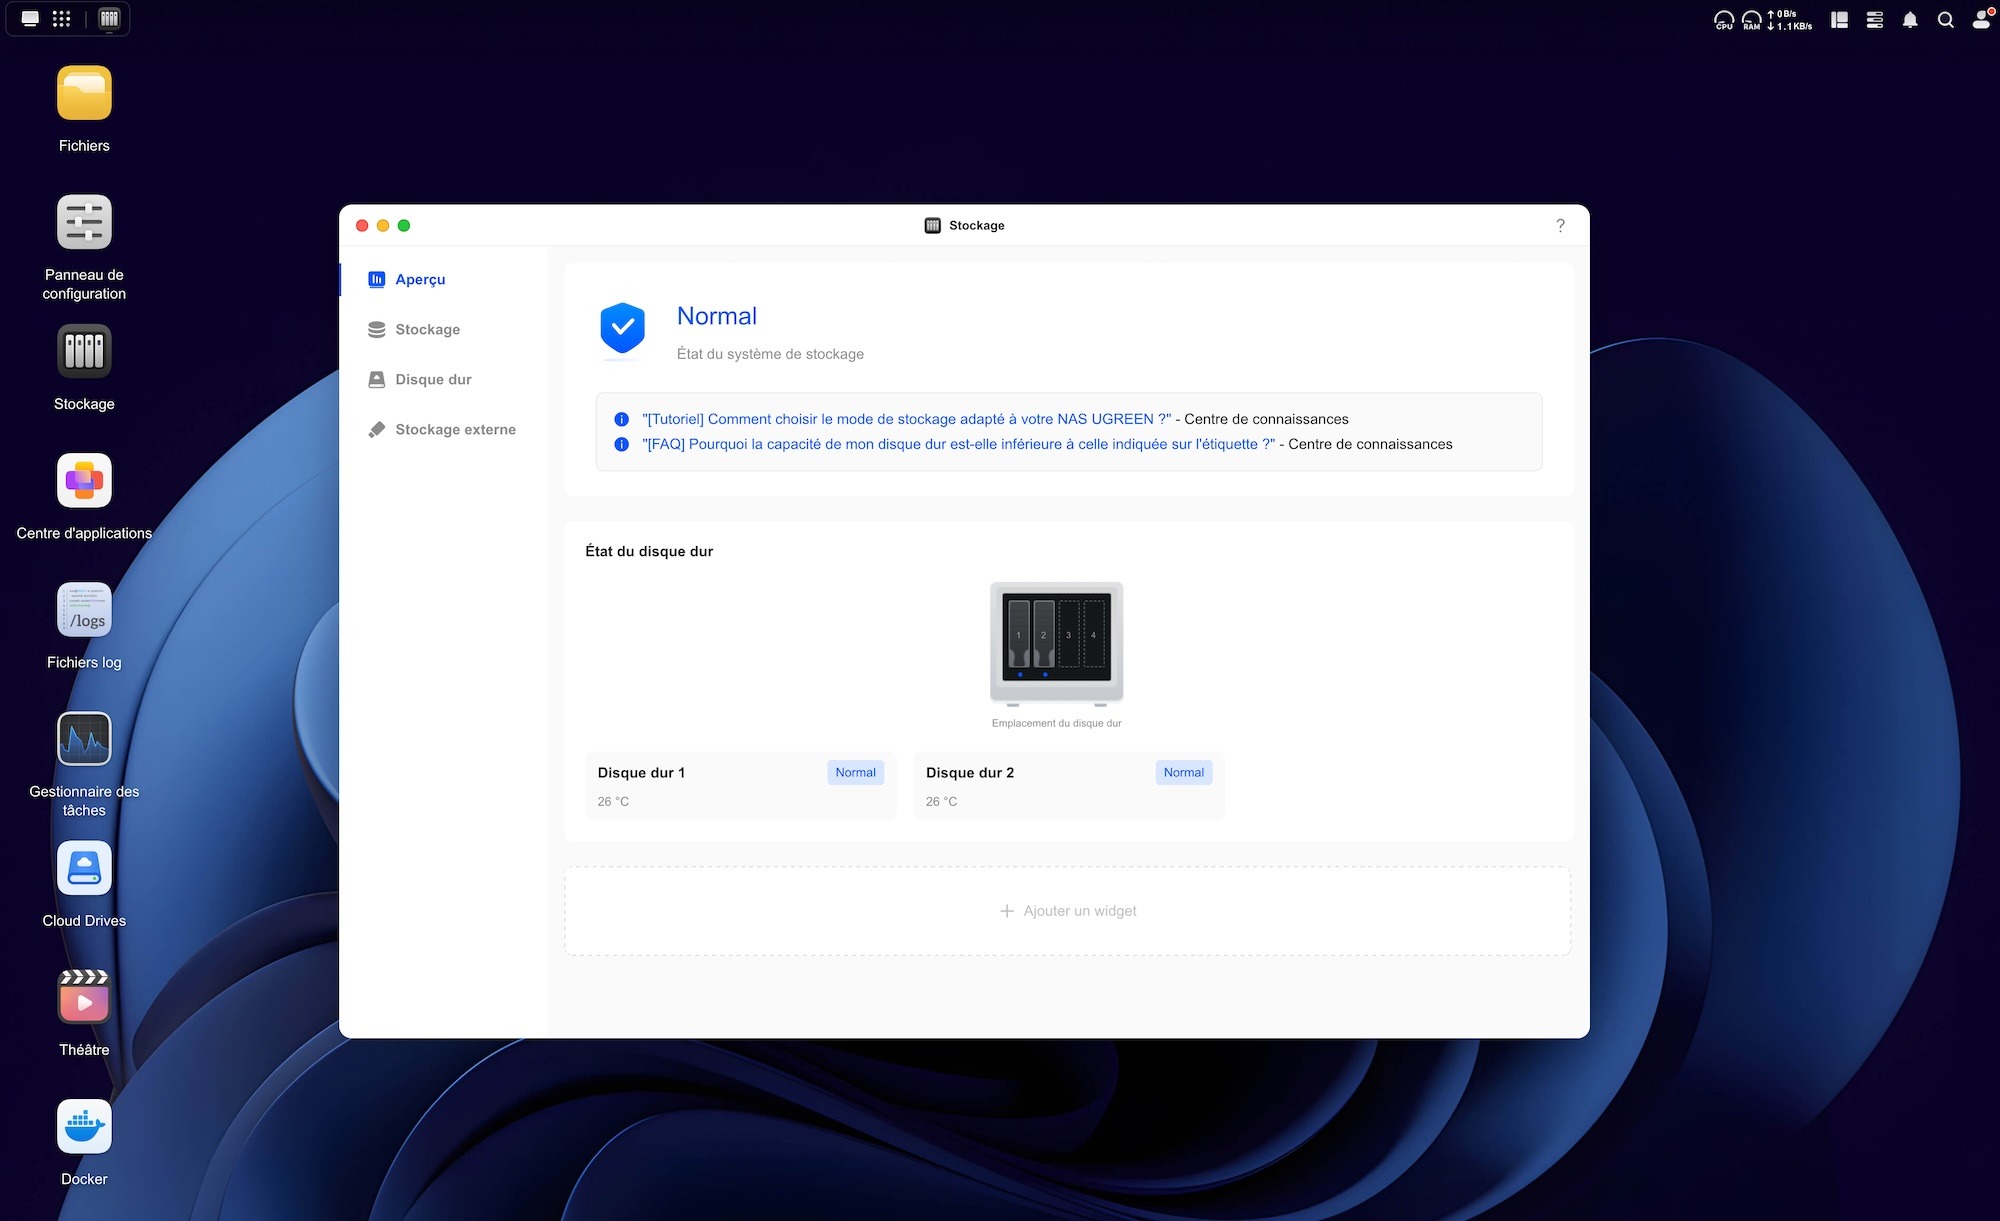
Task: Go to Disque dur sidebar section
Action: point(433,380)
